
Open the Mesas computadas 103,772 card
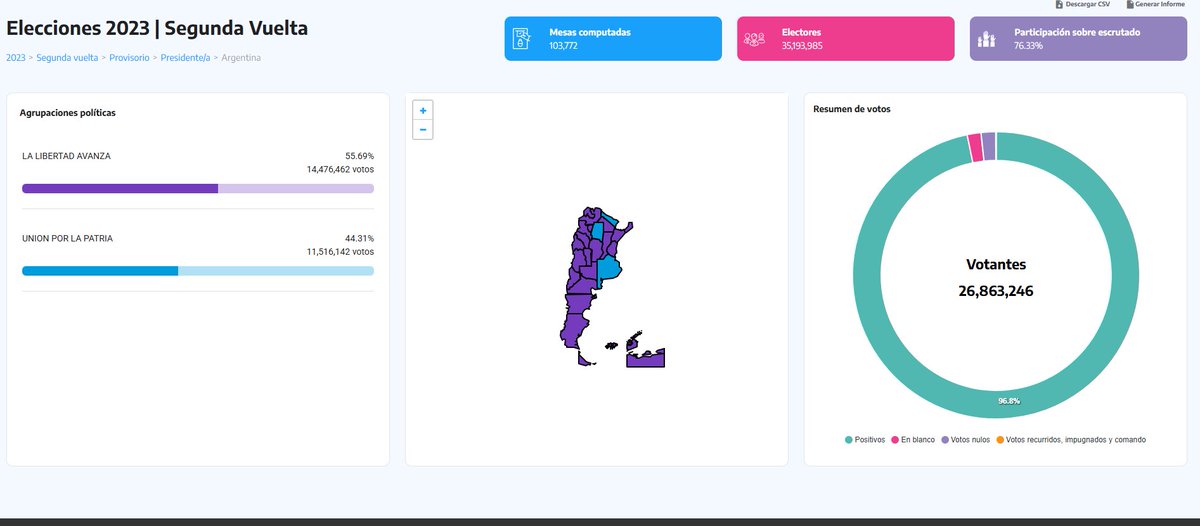click(x=613, y=39)
